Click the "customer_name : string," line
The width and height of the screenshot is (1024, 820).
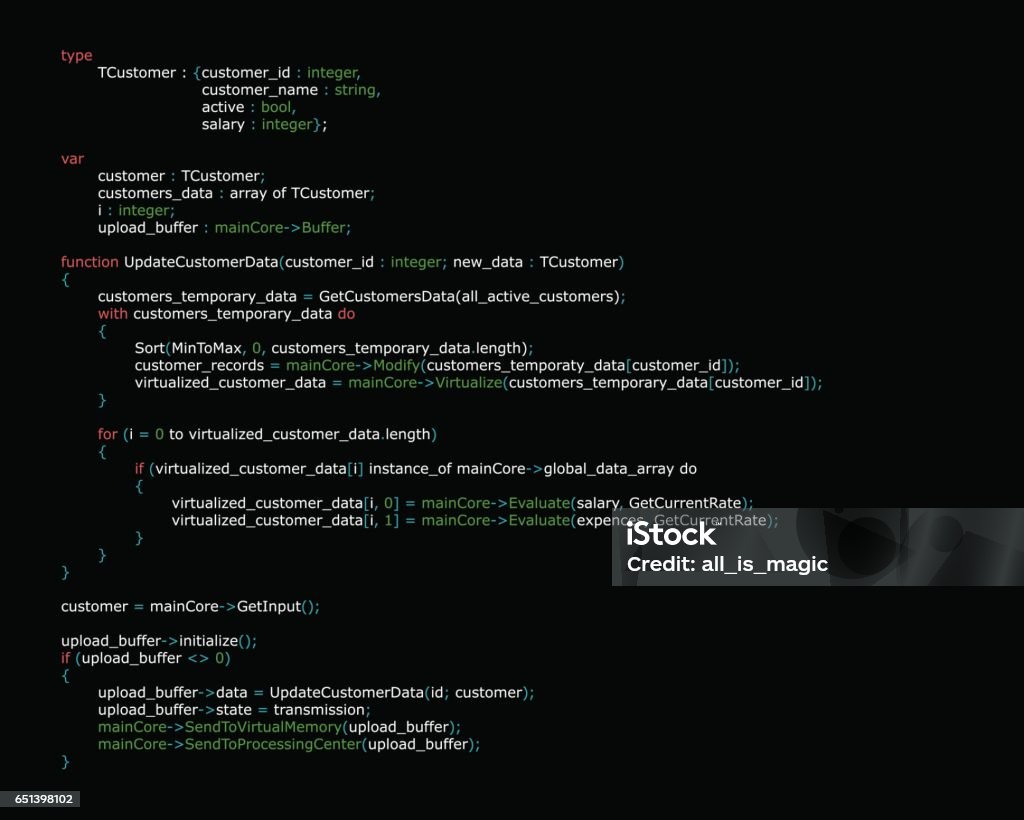pyautogui.click(x=291, y=90)
